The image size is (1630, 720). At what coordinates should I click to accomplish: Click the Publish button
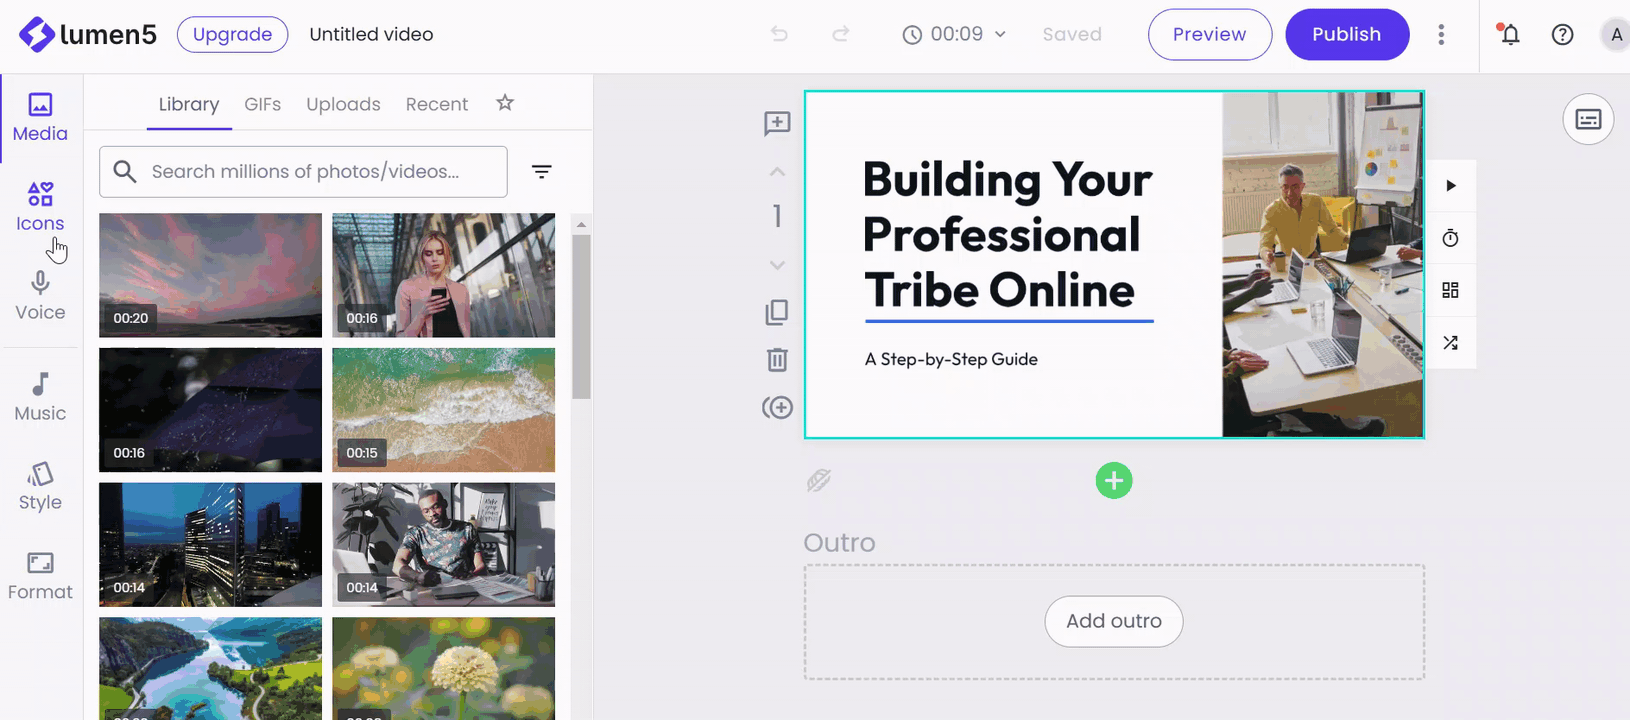1346,34
